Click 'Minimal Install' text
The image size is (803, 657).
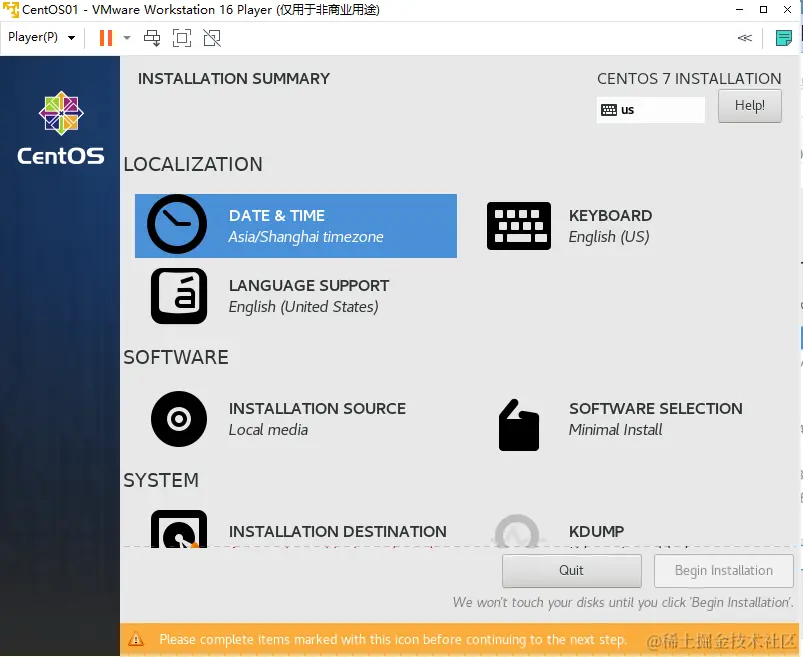click(x=615, y=430)
